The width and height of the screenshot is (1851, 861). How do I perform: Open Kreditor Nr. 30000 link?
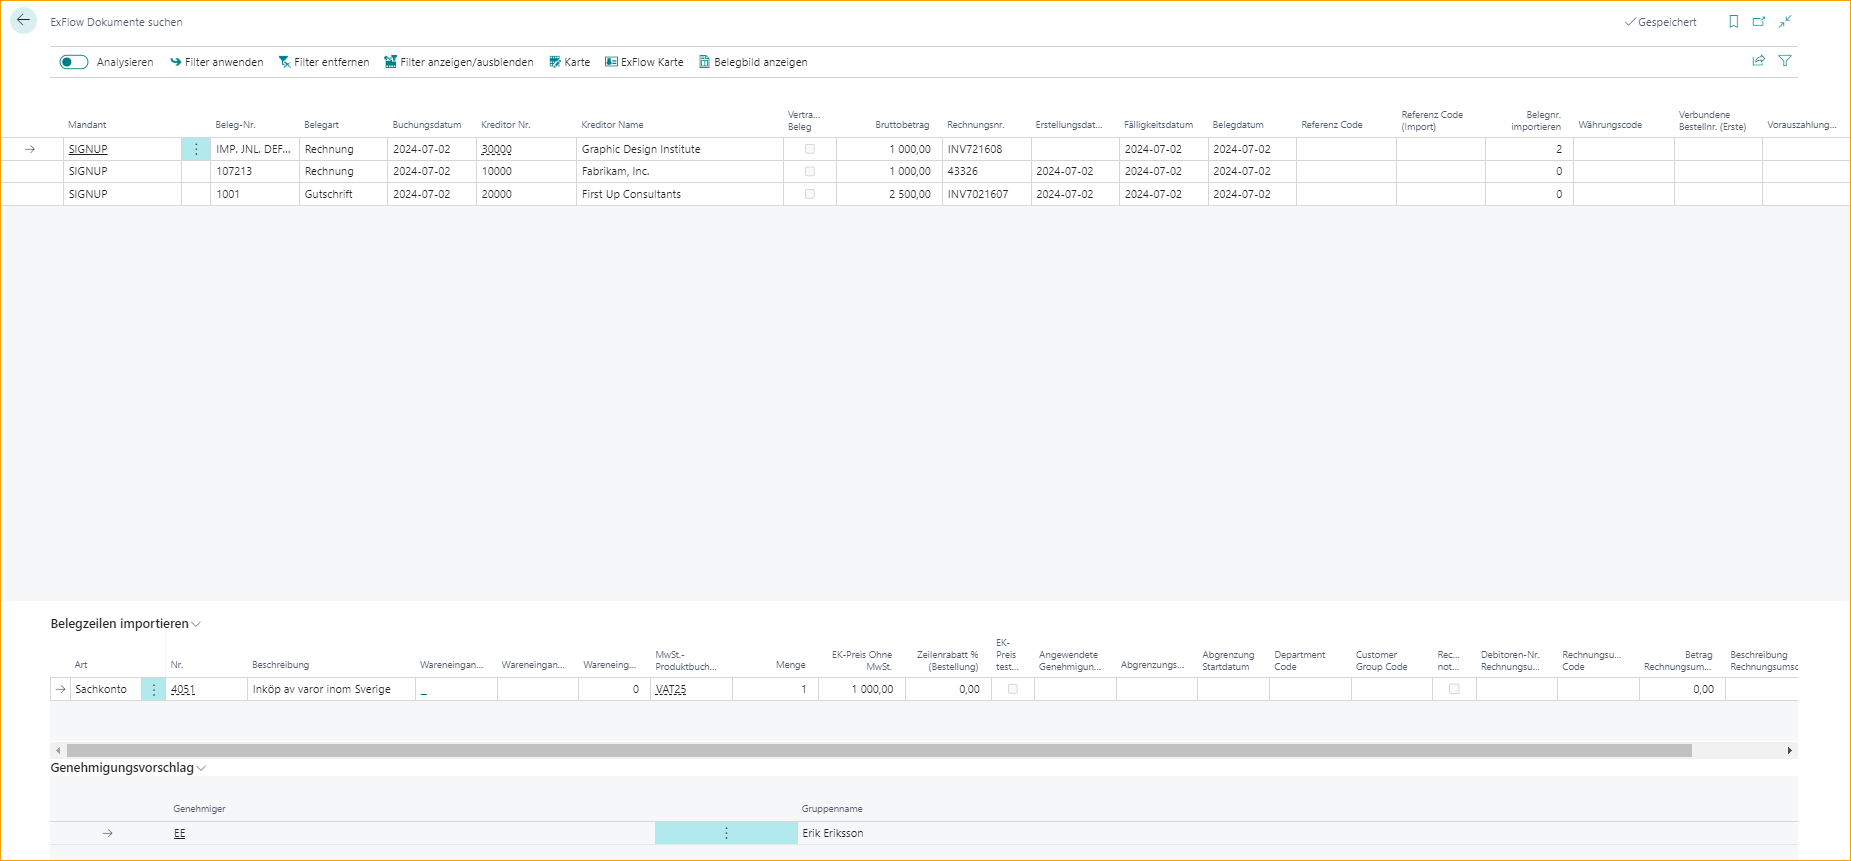click(497, 149)
